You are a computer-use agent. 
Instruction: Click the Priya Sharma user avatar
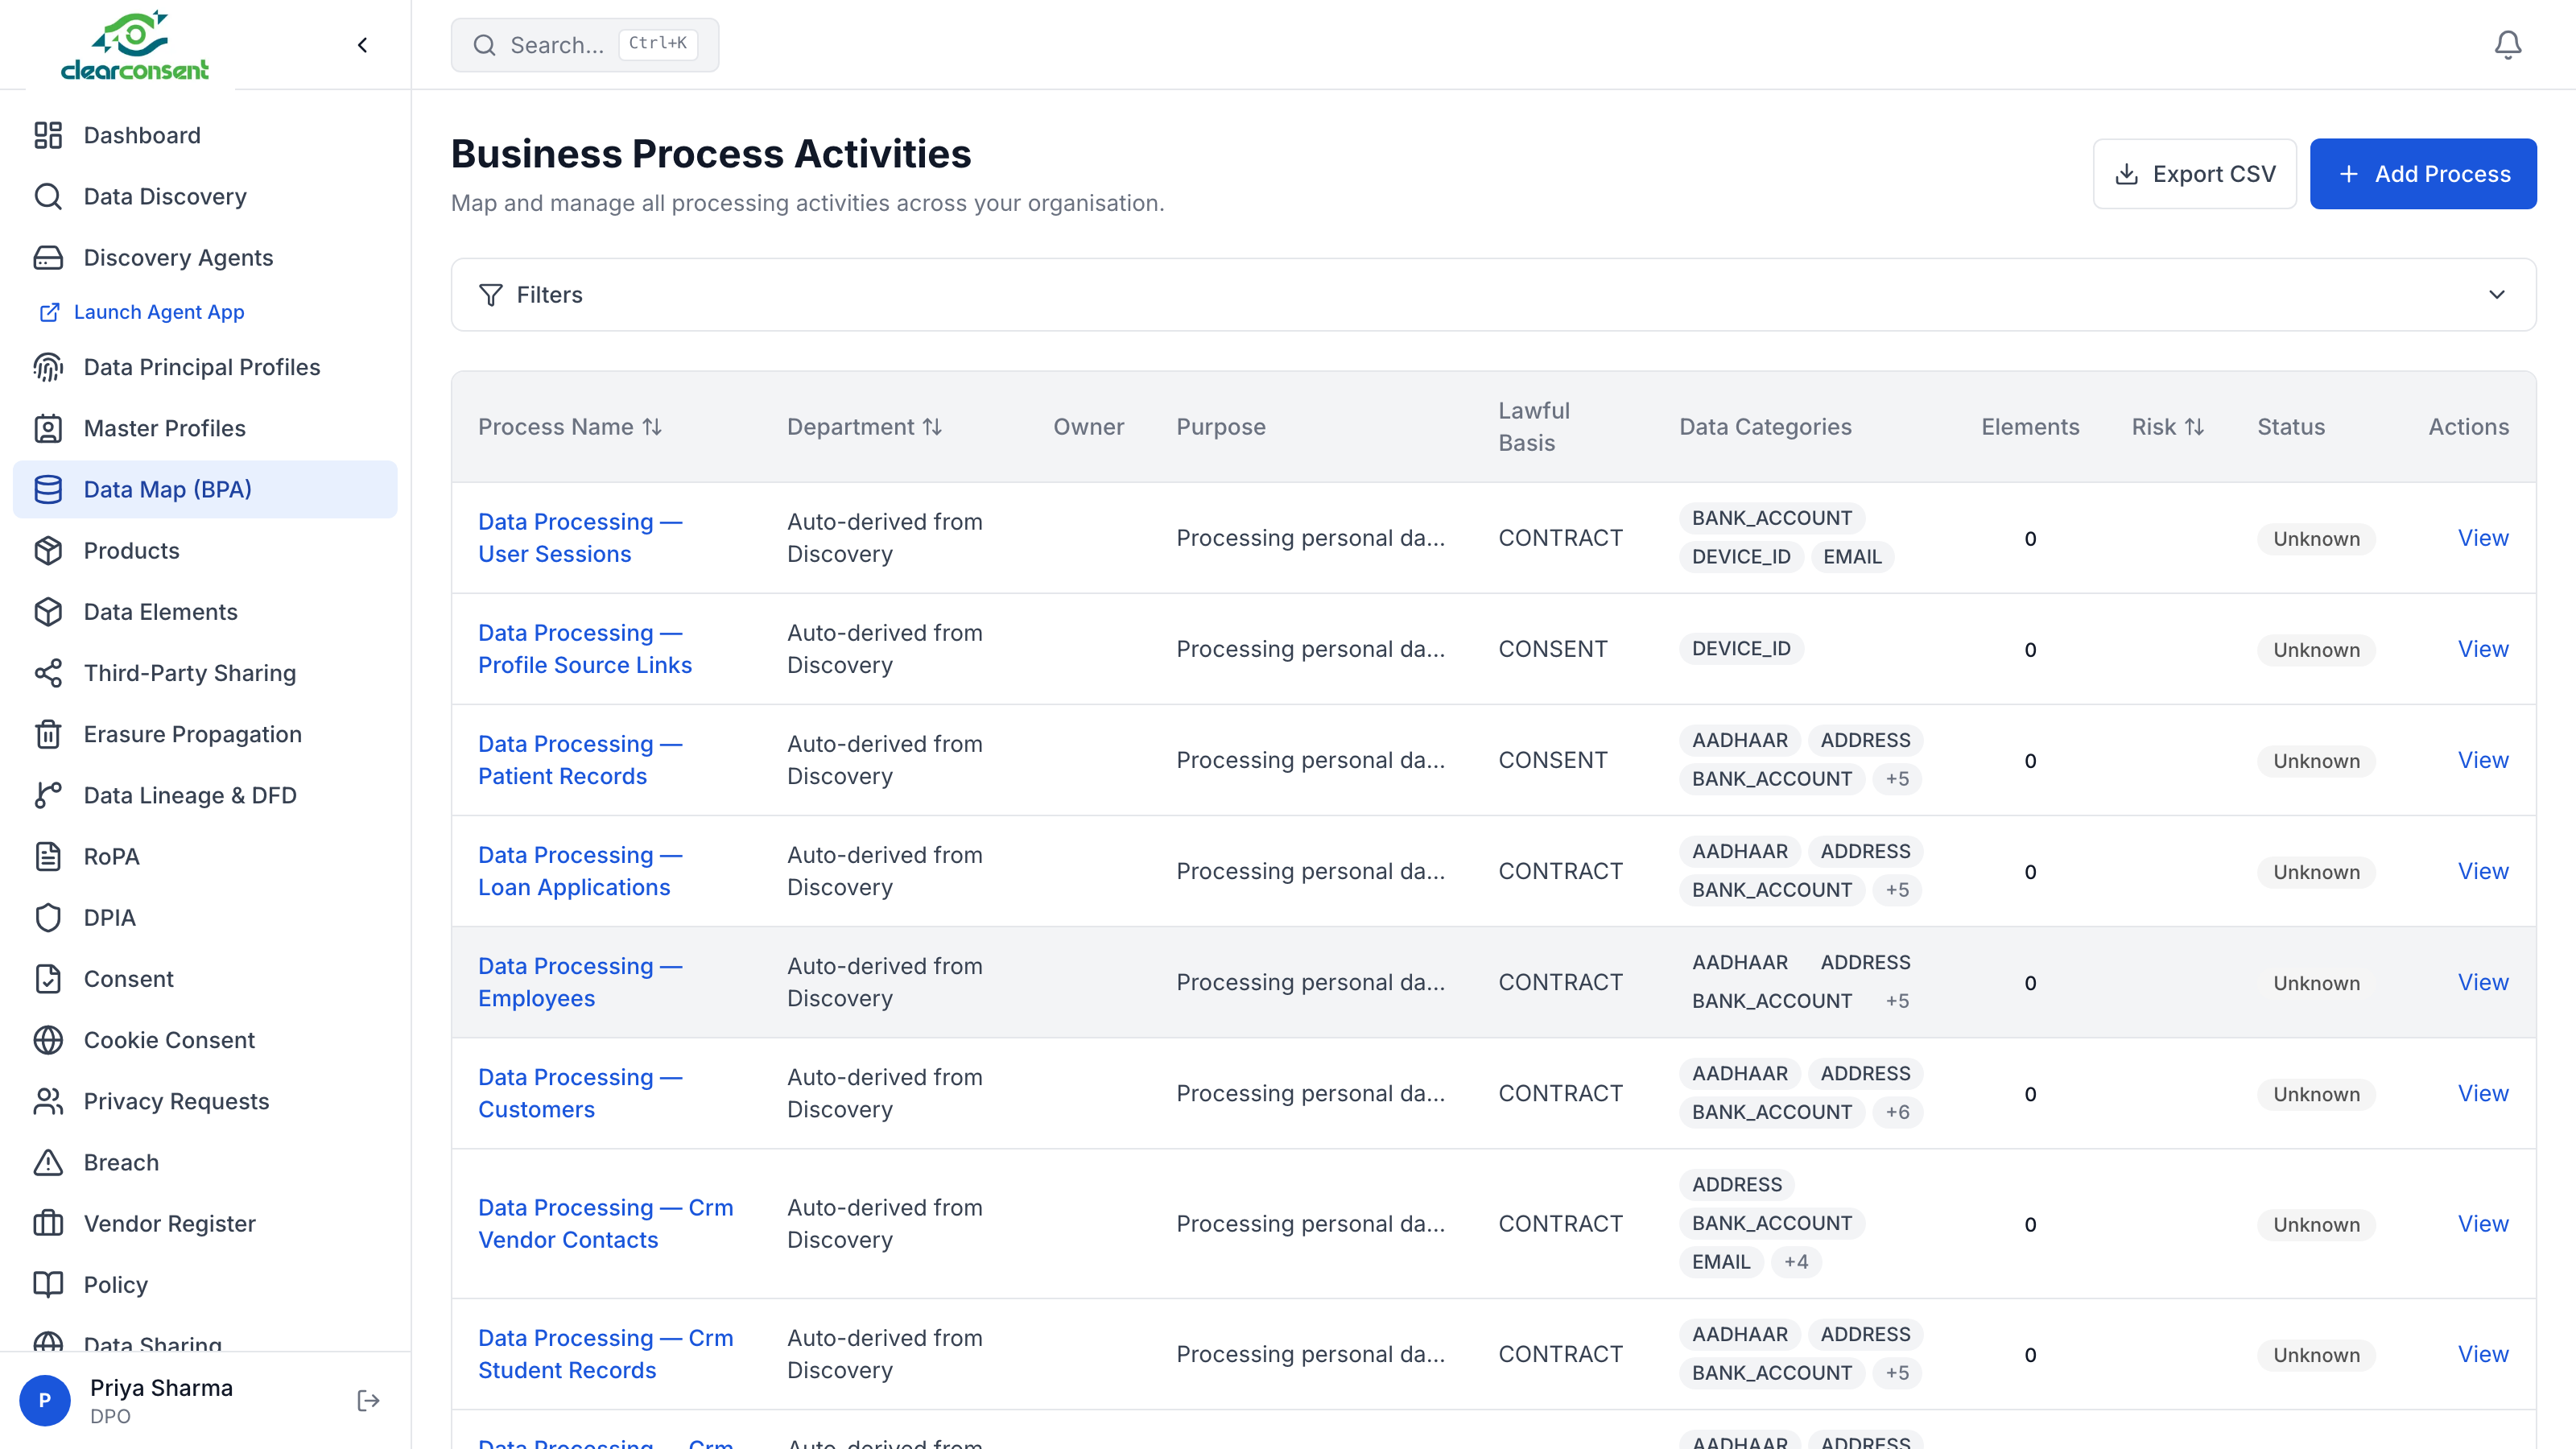45,1400
